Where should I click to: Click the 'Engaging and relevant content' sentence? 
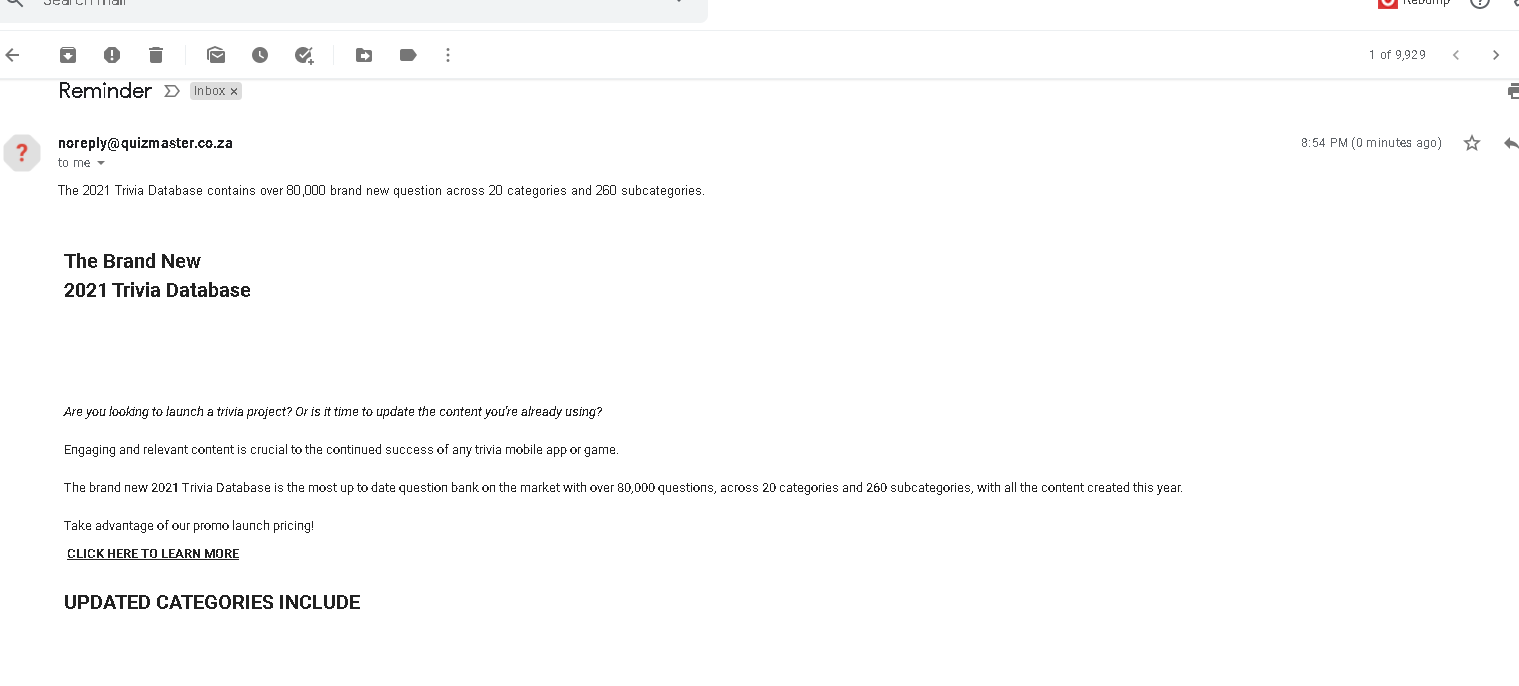341,450
